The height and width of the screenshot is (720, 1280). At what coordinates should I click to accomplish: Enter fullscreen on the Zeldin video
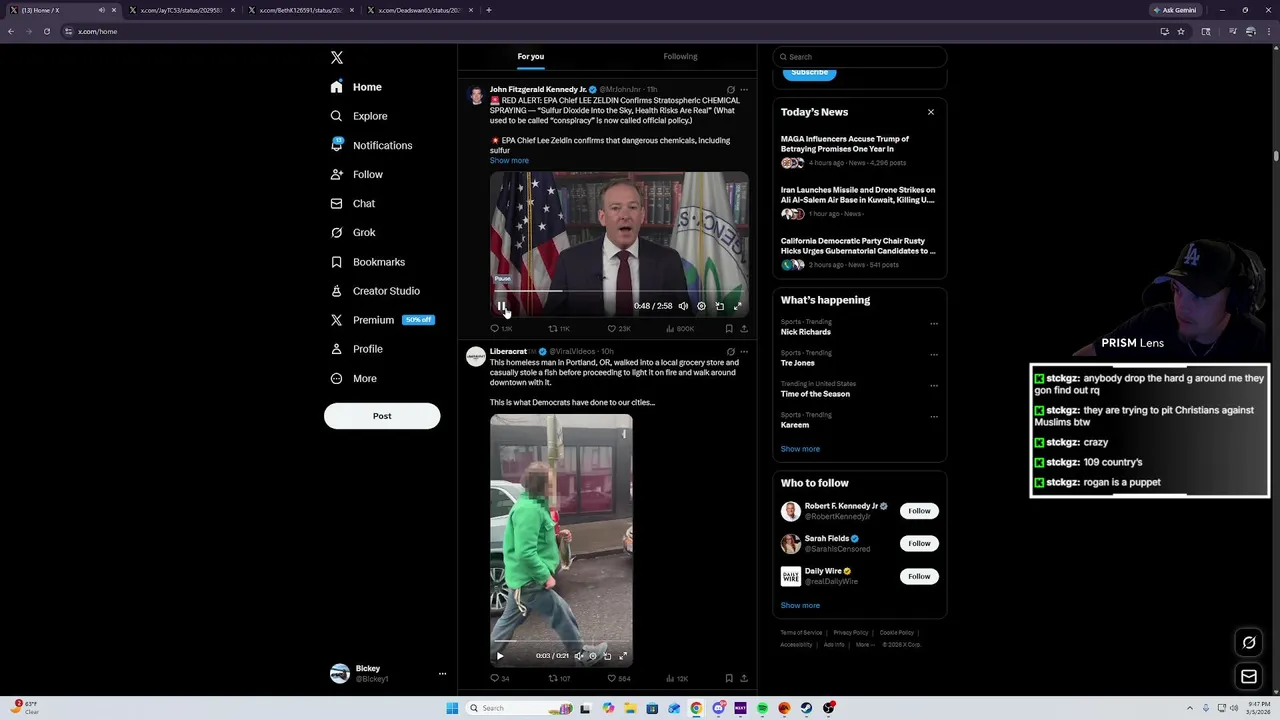click(x=738, y=306)
